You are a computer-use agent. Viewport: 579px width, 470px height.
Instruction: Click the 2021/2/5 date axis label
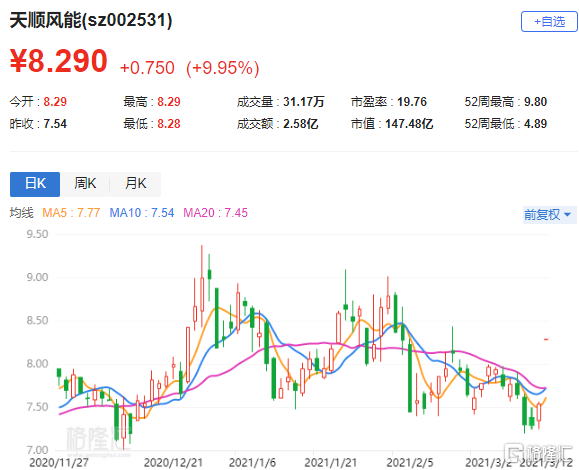point(410,462)
